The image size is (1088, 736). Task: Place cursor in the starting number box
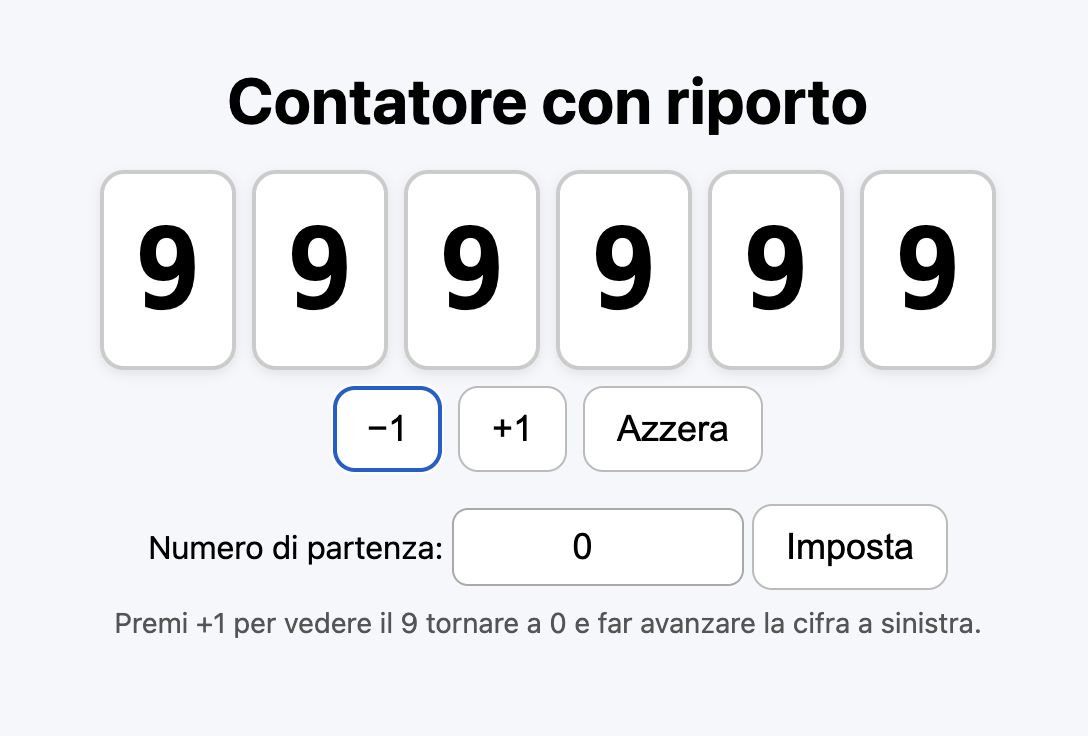[597, 547]
